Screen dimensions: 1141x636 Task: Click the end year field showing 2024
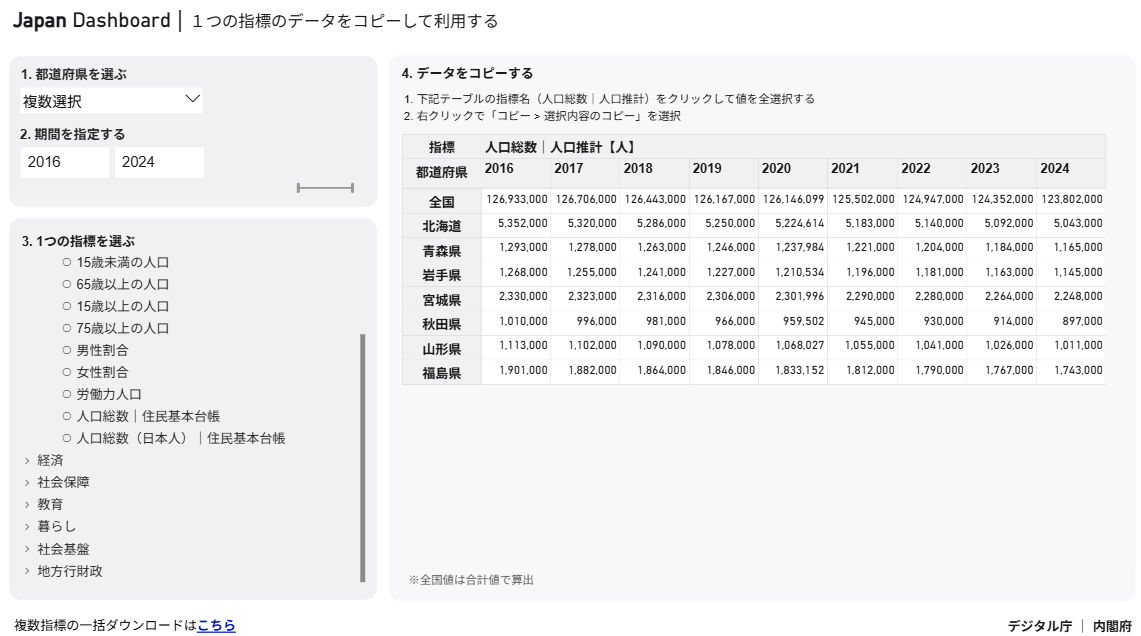159,162
